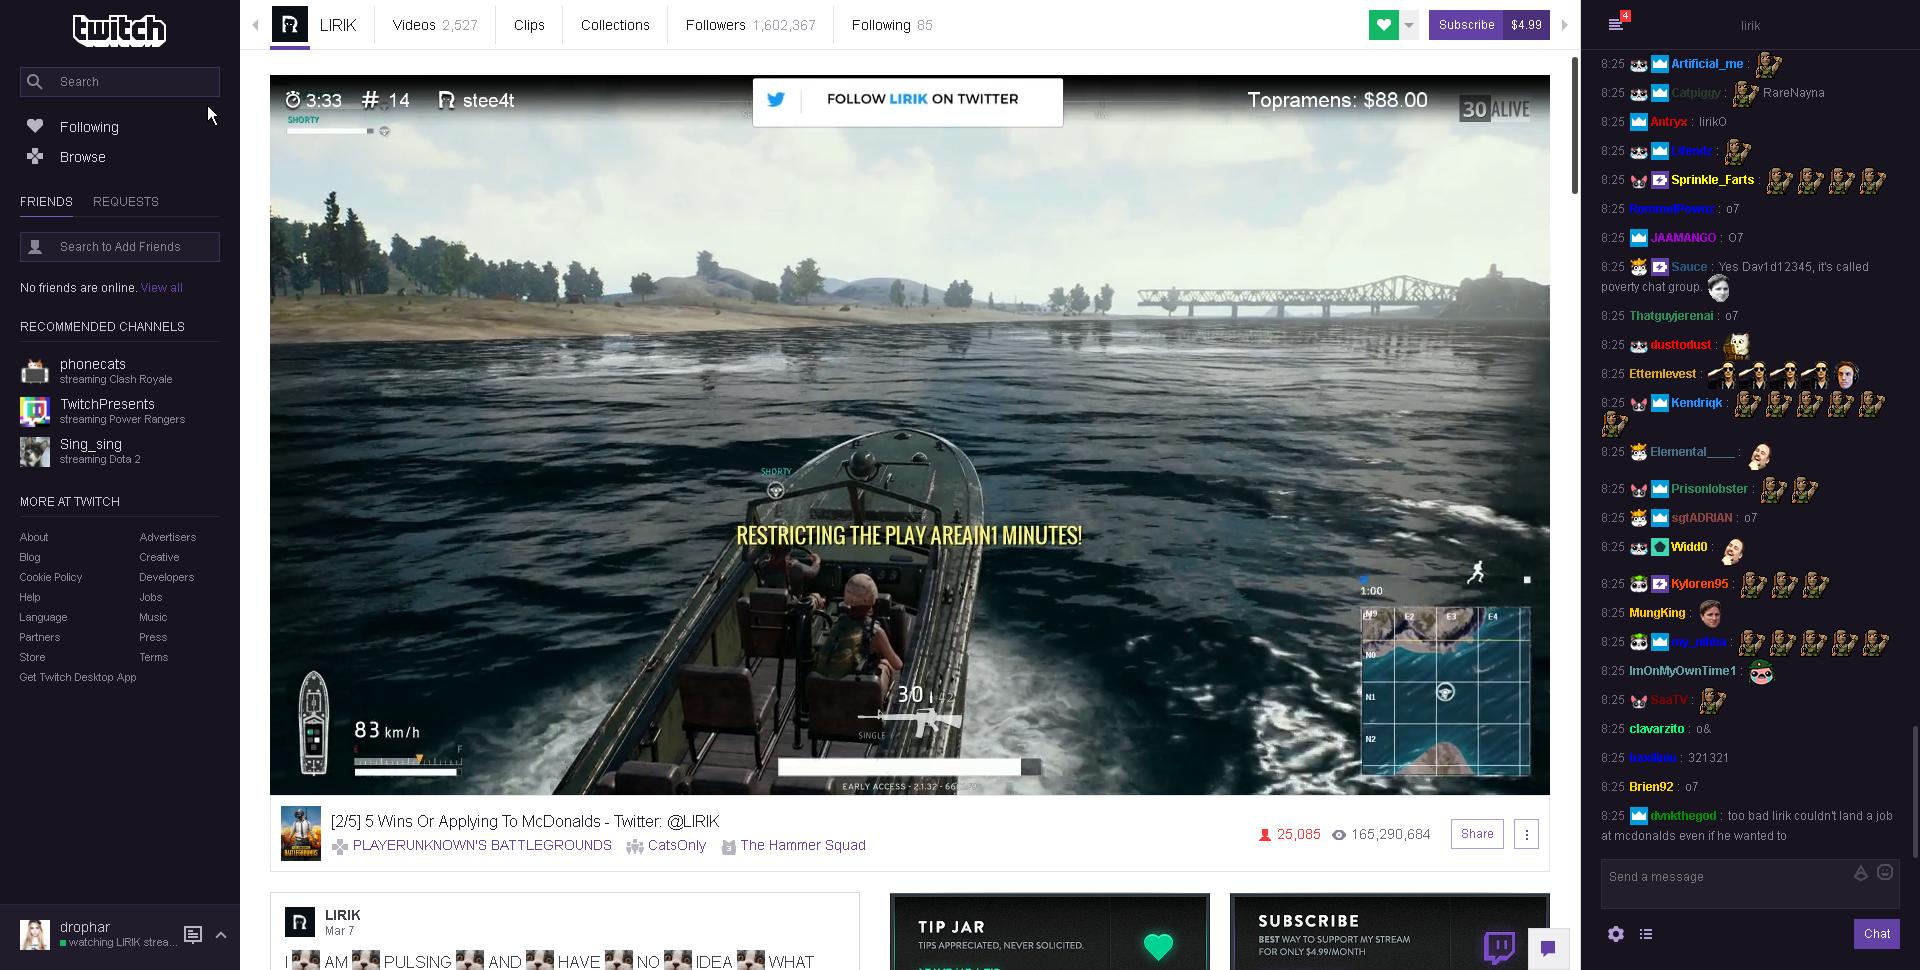This screenshot has height=970, width=1920.
Task: Click the phonecats channel thumbnail
Action: pos(35,371)
